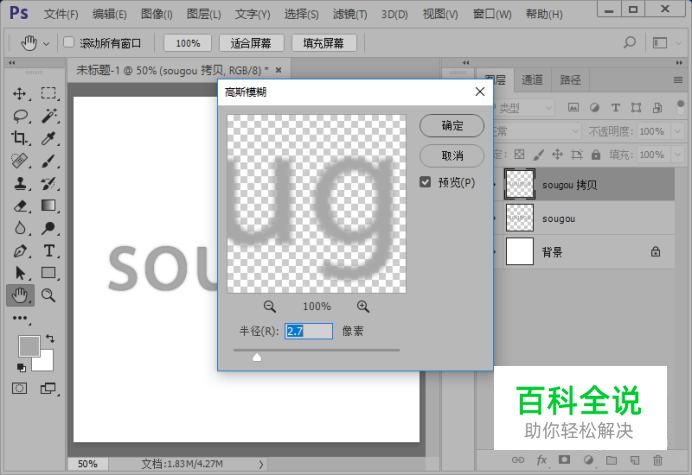Select the Blur tool
The width and height of the screenshot is (692, 475).
(19, 228)
